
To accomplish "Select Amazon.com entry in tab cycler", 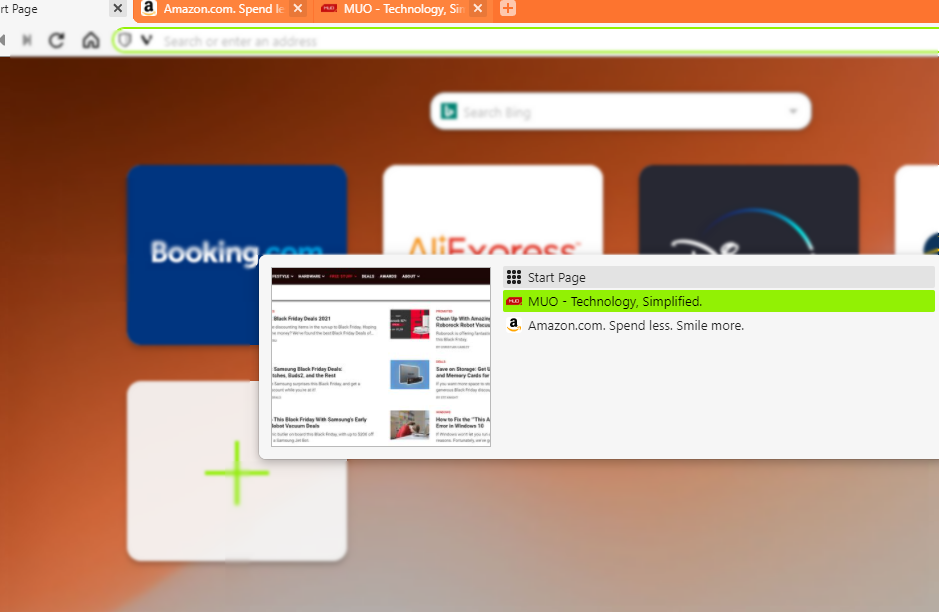I will click(x=719, y=325).
